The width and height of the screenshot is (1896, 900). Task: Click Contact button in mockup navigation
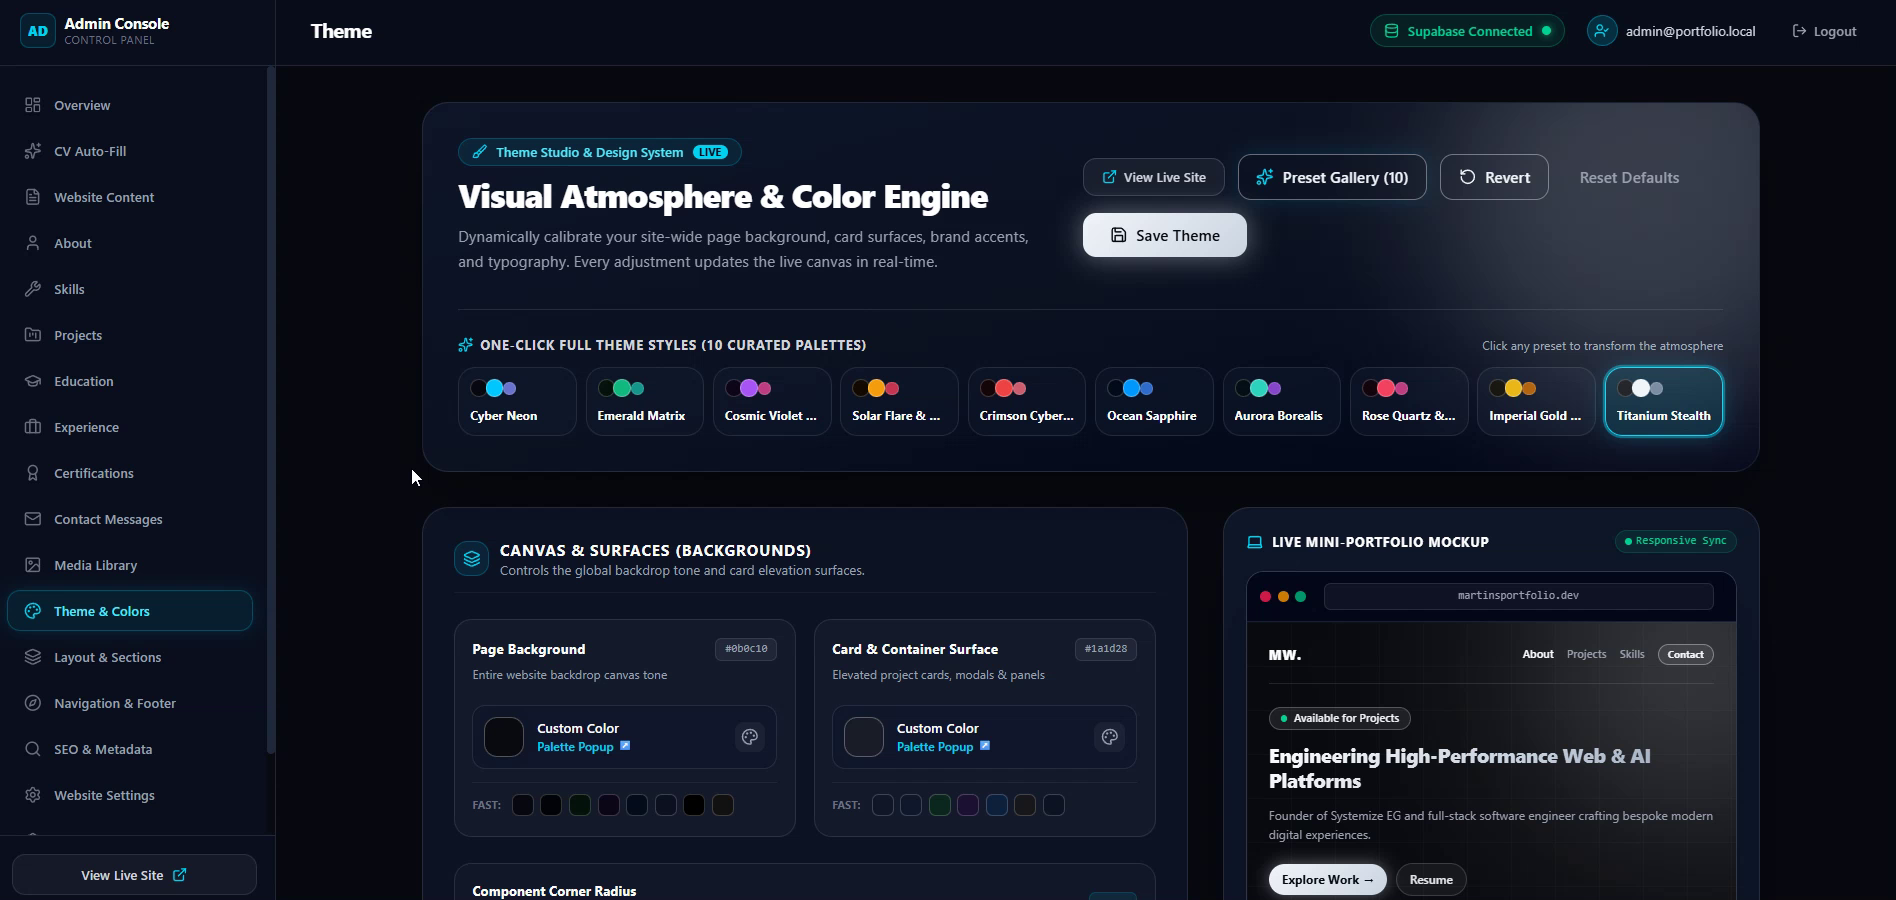pos(1686,654)
